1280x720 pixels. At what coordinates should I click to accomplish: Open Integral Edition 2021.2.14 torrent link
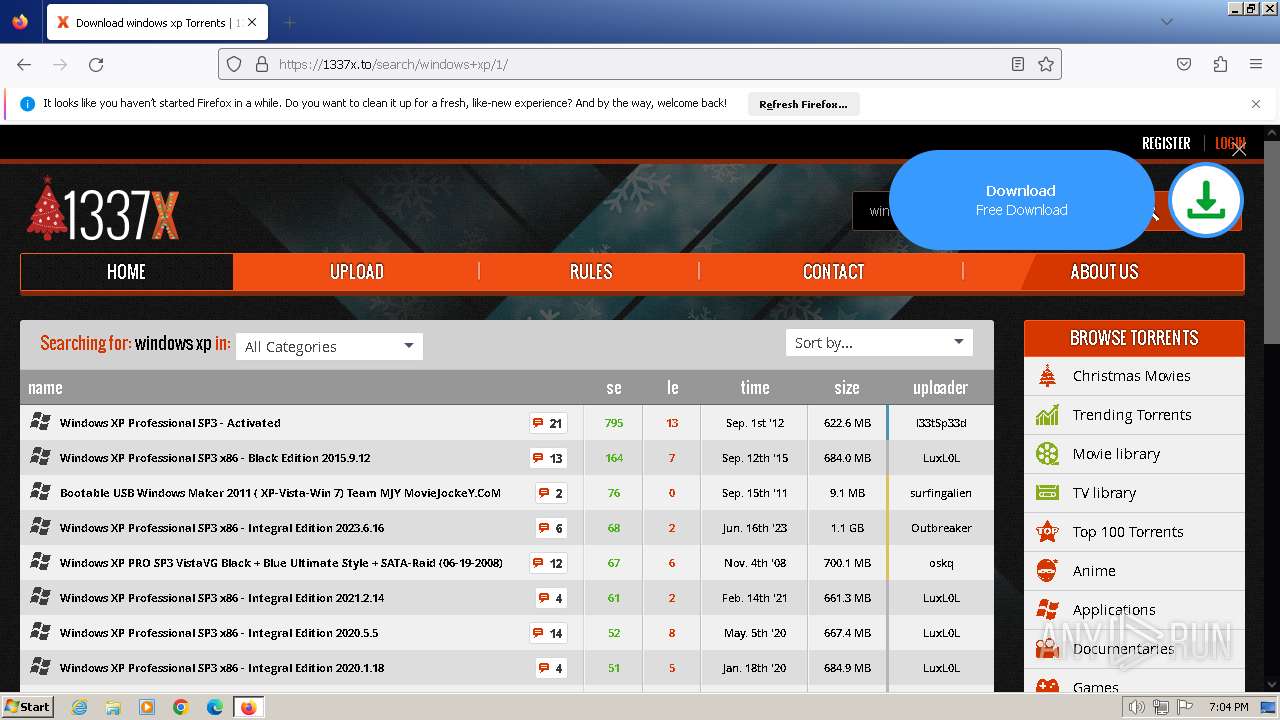[222, 598]
